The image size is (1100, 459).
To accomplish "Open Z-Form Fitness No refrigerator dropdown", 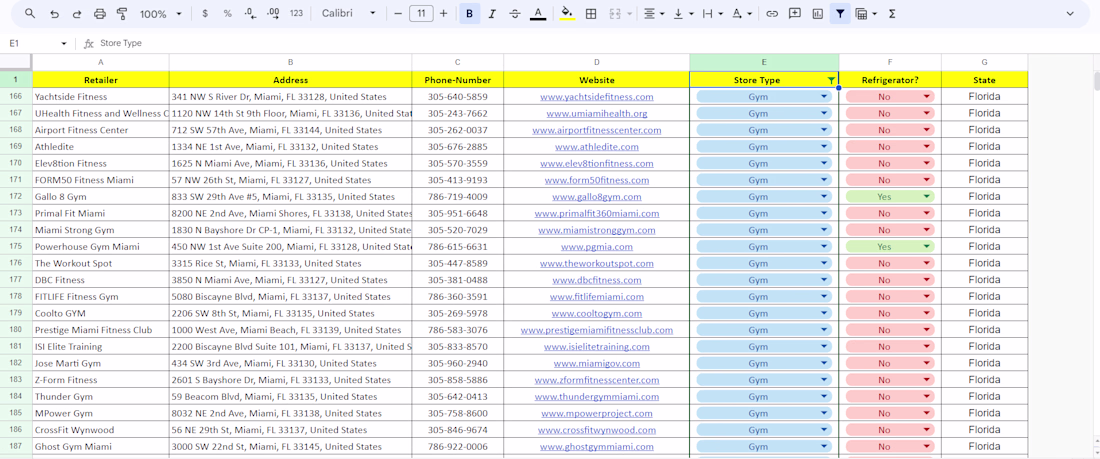I will point(927,380).
